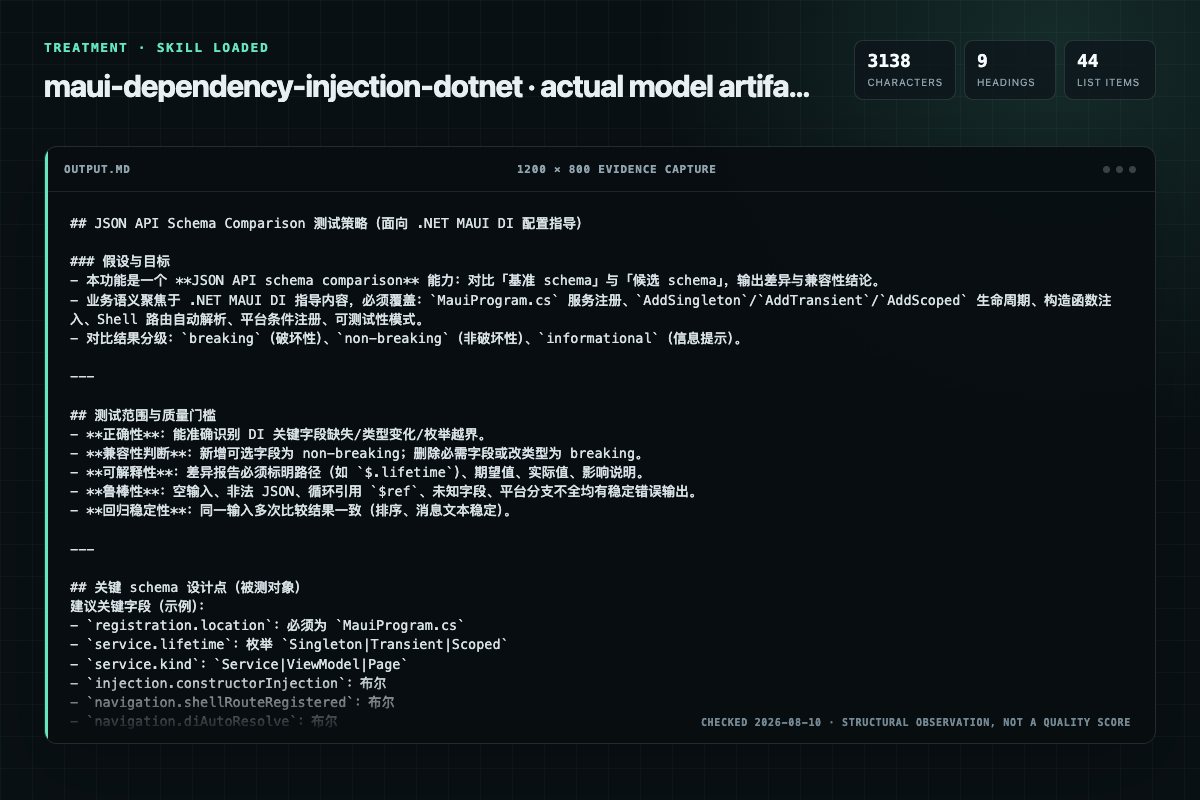The height and width of the screenshot is (800, 1200).
Task: Click the maui-dependency-injection-dotnet title
Action: point(427,87)
